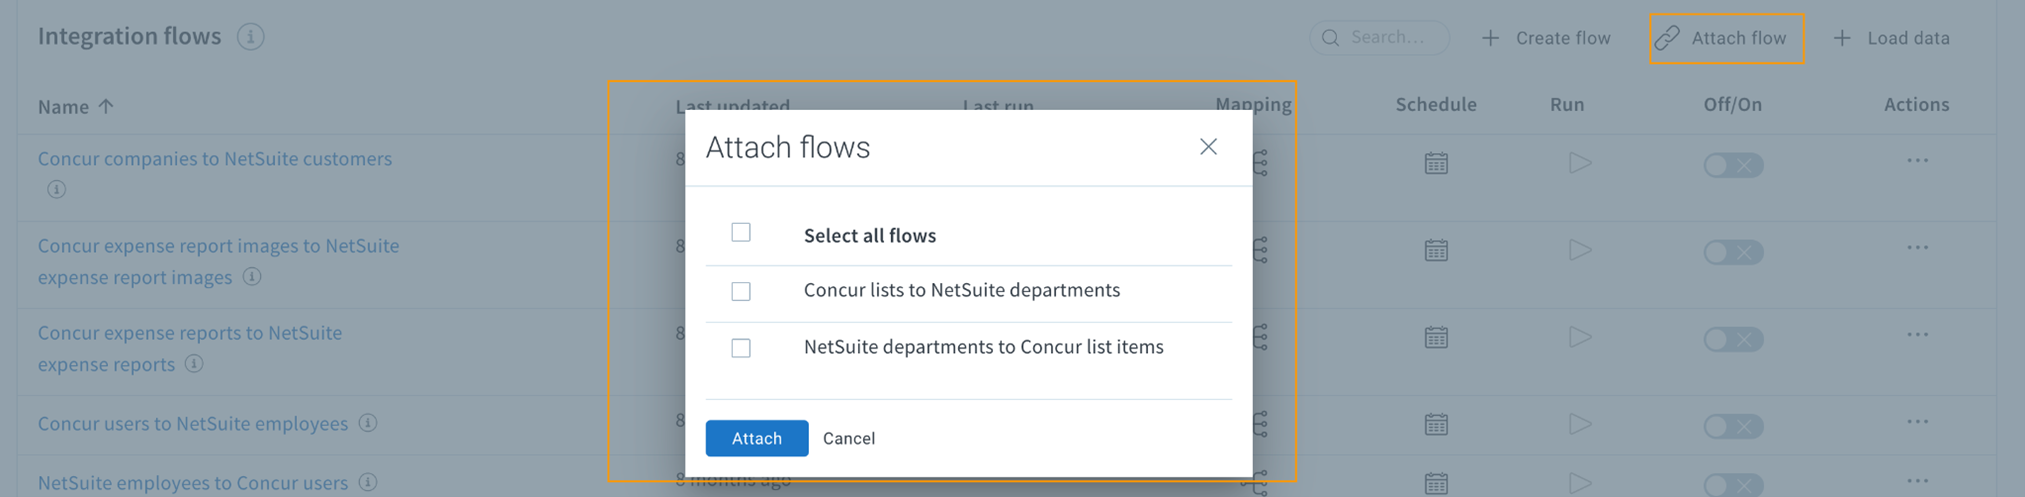Run the Concur expense report images flow
Image resolution: width=2025 pixels, height=497 pixels.
[x=1580, y=250]
